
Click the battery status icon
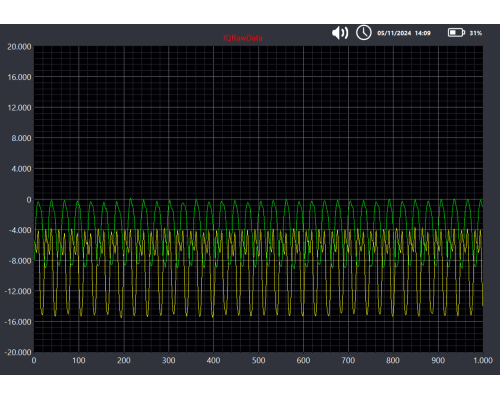[456, 33]
